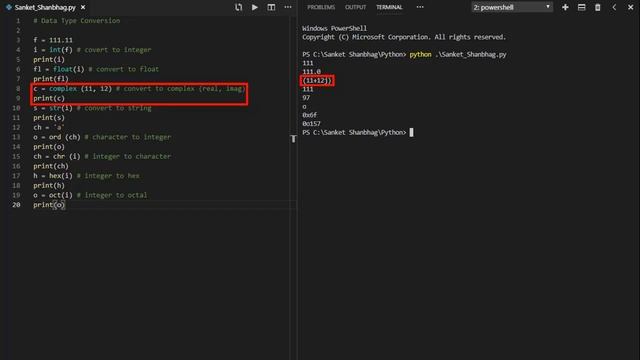640x360 pixels.
Task: Split the editor with the split icon
Action: 271,7
